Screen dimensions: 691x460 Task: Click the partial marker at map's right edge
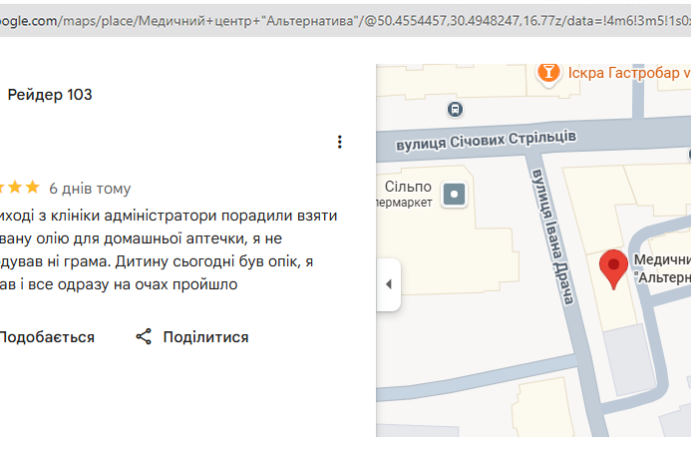point(688,154)
